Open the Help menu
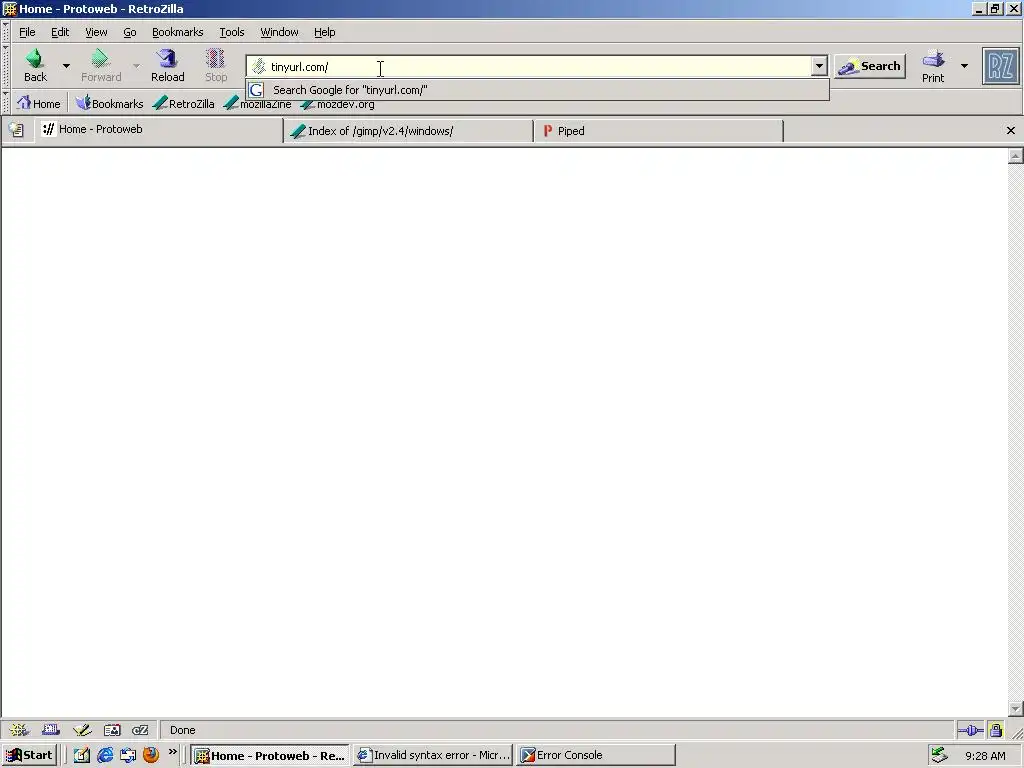The image size is (1024, 768). point(325,32)
